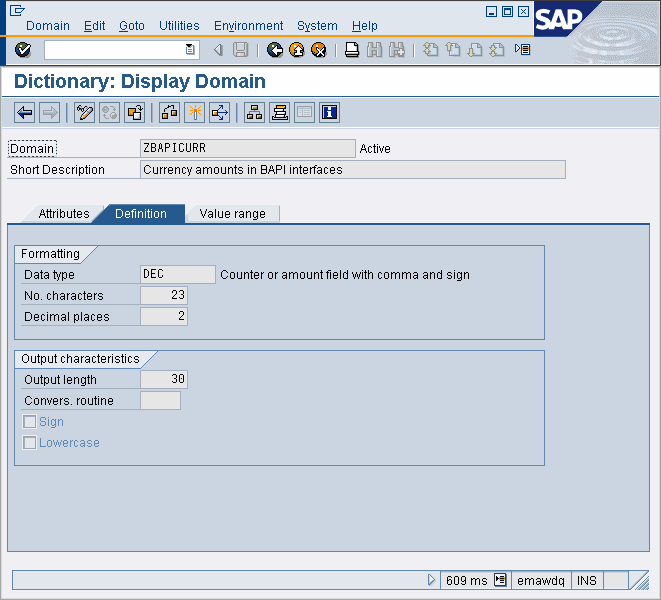
Task: Click the next object right arrow button
Action: pos(50,113)
